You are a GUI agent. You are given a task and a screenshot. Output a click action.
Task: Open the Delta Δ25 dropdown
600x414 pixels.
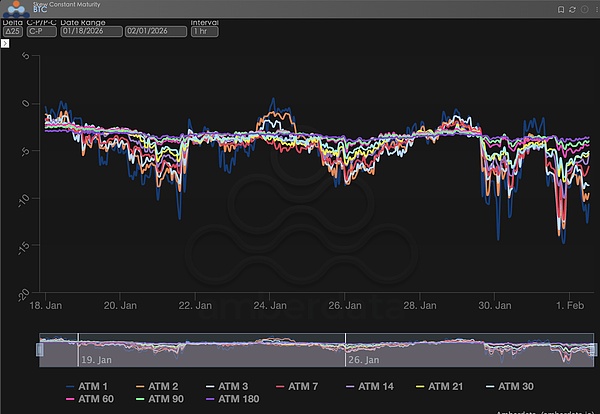12,31
